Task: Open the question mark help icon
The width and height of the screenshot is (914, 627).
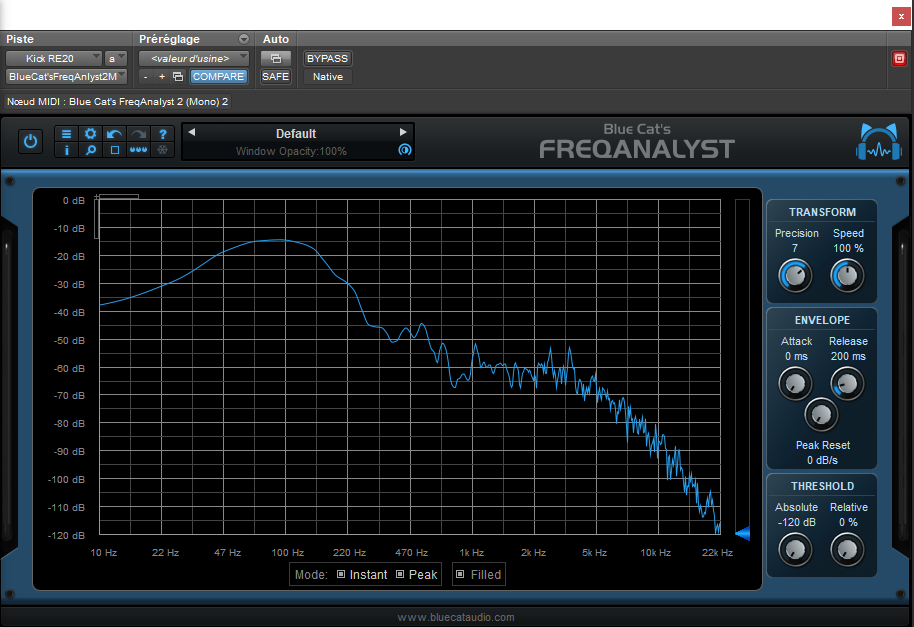Action: pyautogui.click(x=163, y=133)
